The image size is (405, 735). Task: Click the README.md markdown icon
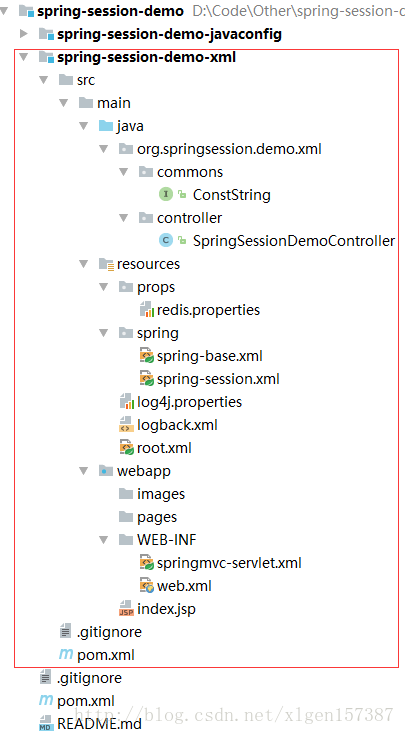click(46, 723)
